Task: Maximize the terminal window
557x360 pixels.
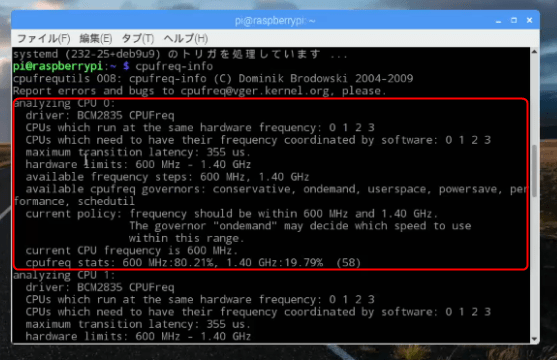Action: click(514, 20)
